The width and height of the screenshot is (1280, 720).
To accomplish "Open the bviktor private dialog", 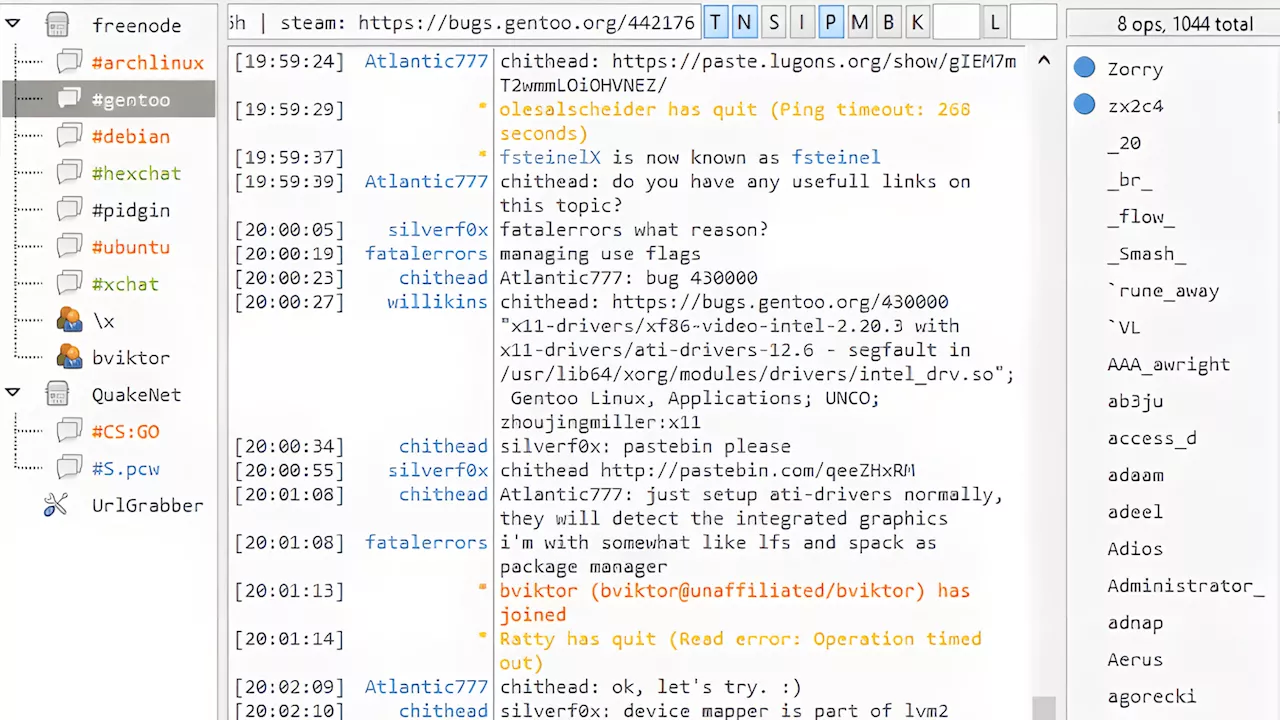I will coord(131,357).
